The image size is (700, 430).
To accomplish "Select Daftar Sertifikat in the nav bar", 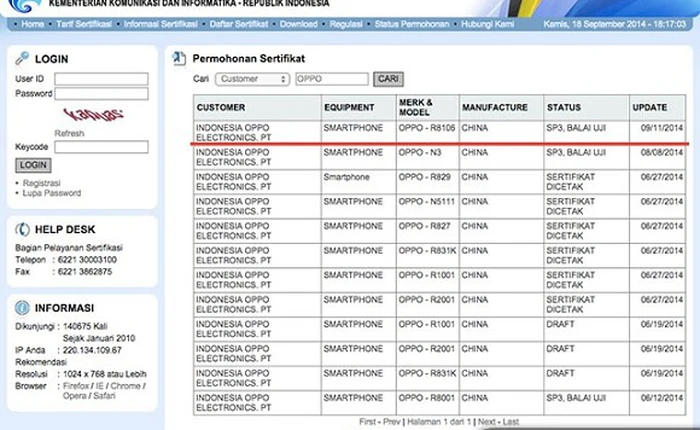I will (238, 24).
